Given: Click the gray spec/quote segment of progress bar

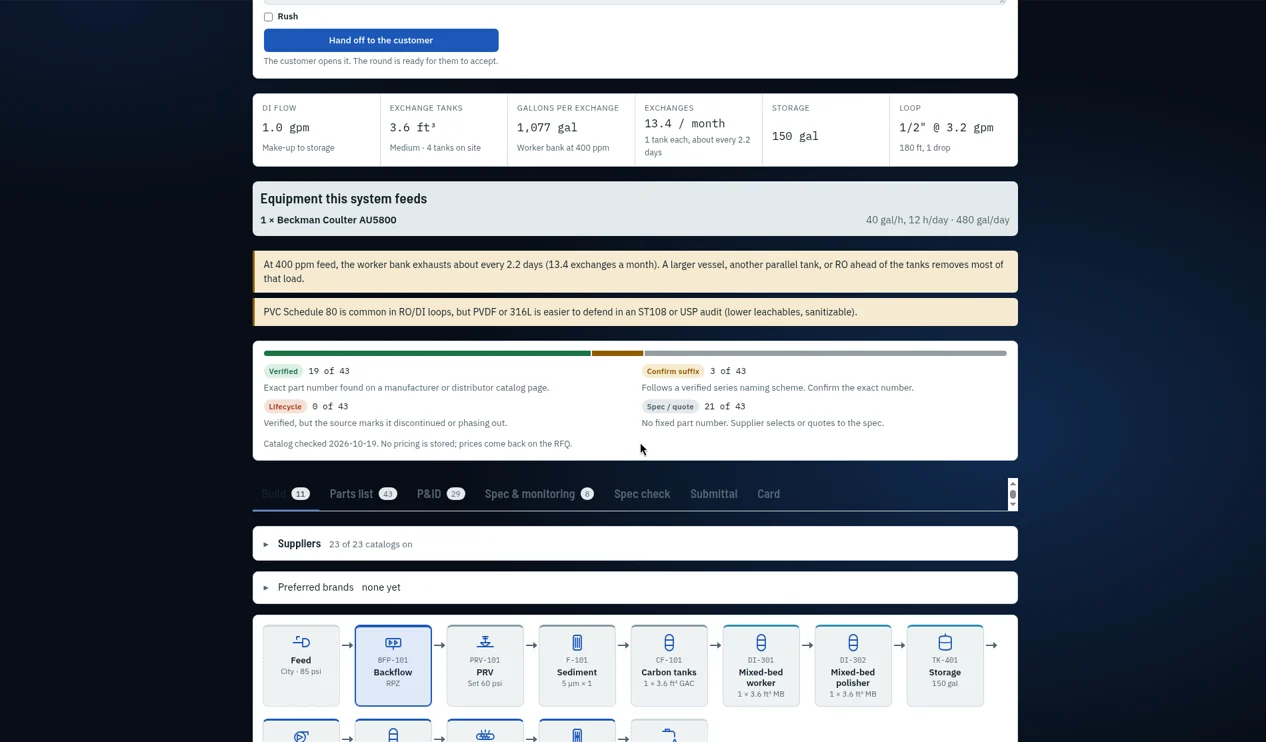Looking at the screenshot, I should (825, 353).
